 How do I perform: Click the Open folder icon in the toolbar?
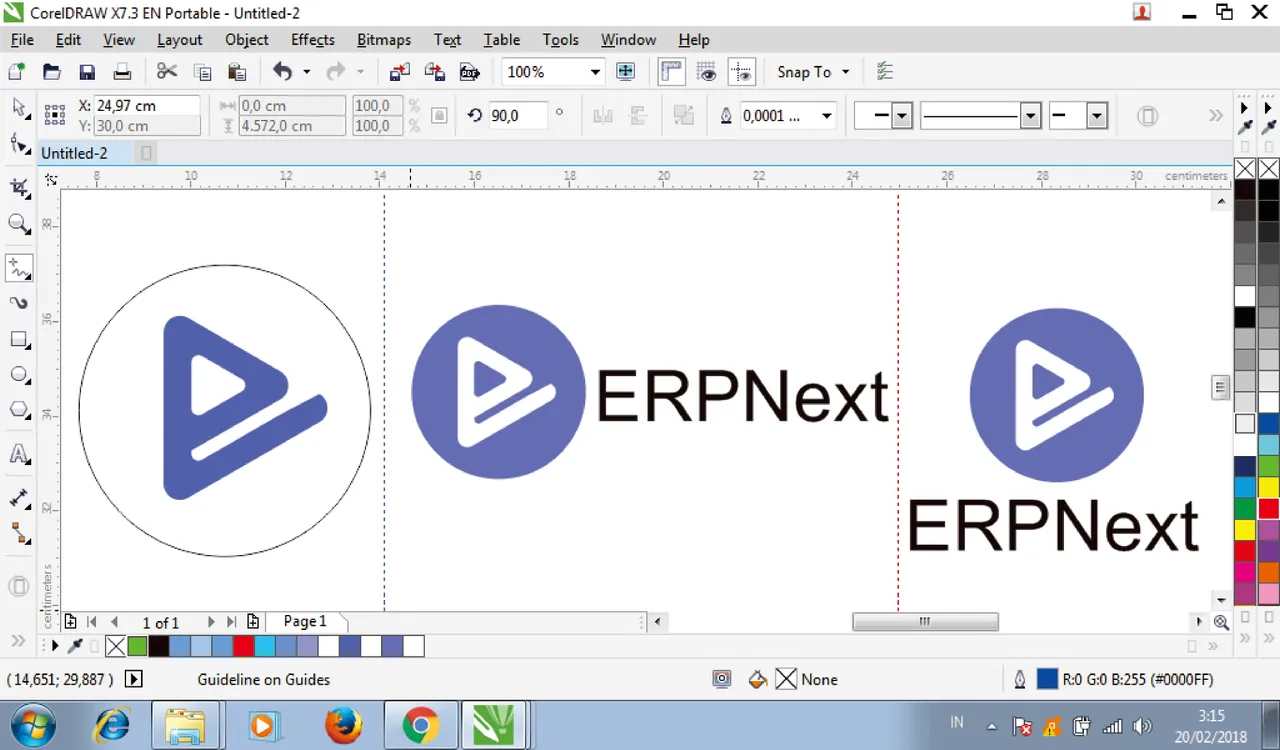click(x=52, y=72)
